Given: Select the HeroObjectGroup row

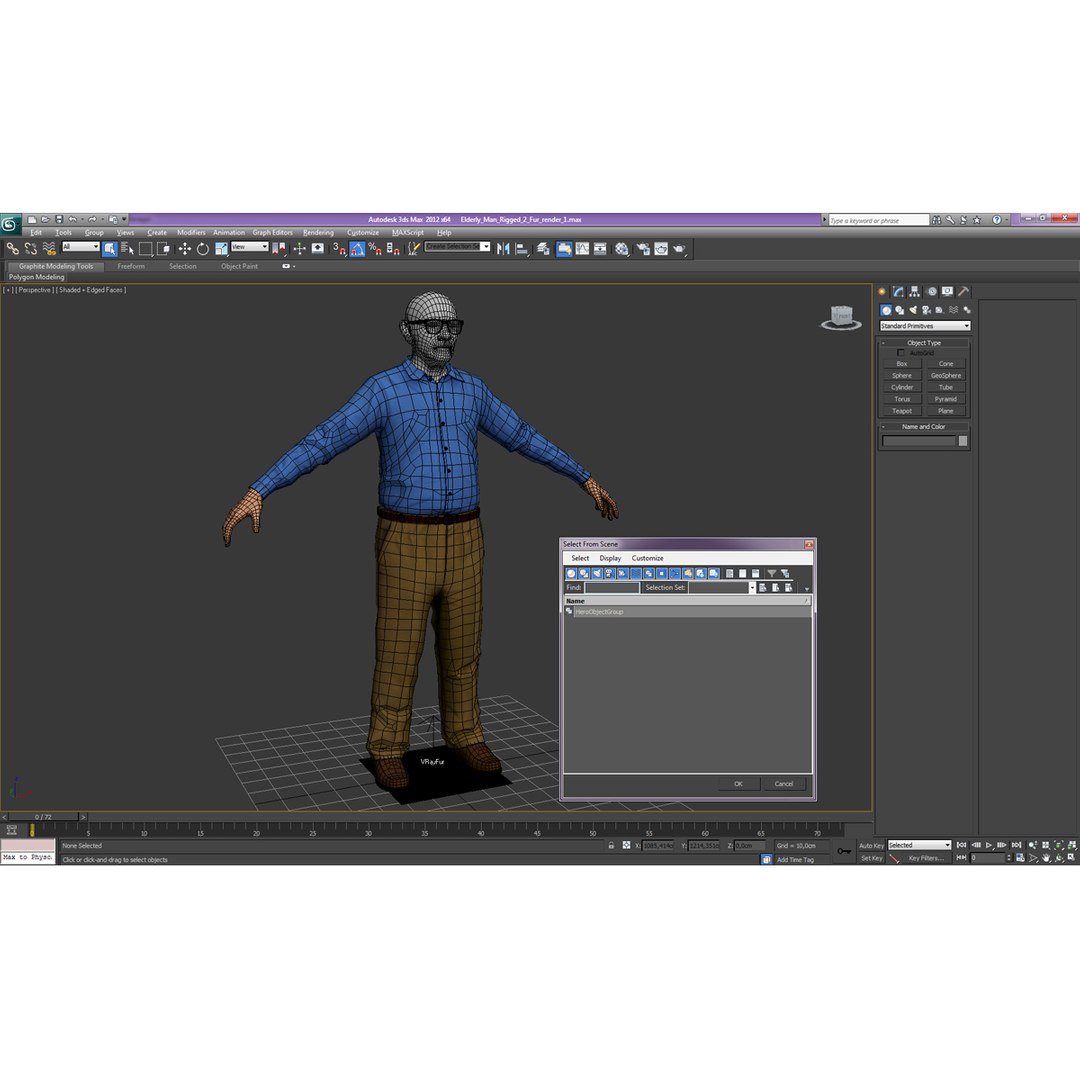Looking at the screenshot, I should pyautogui.click(x=687, y=612).
